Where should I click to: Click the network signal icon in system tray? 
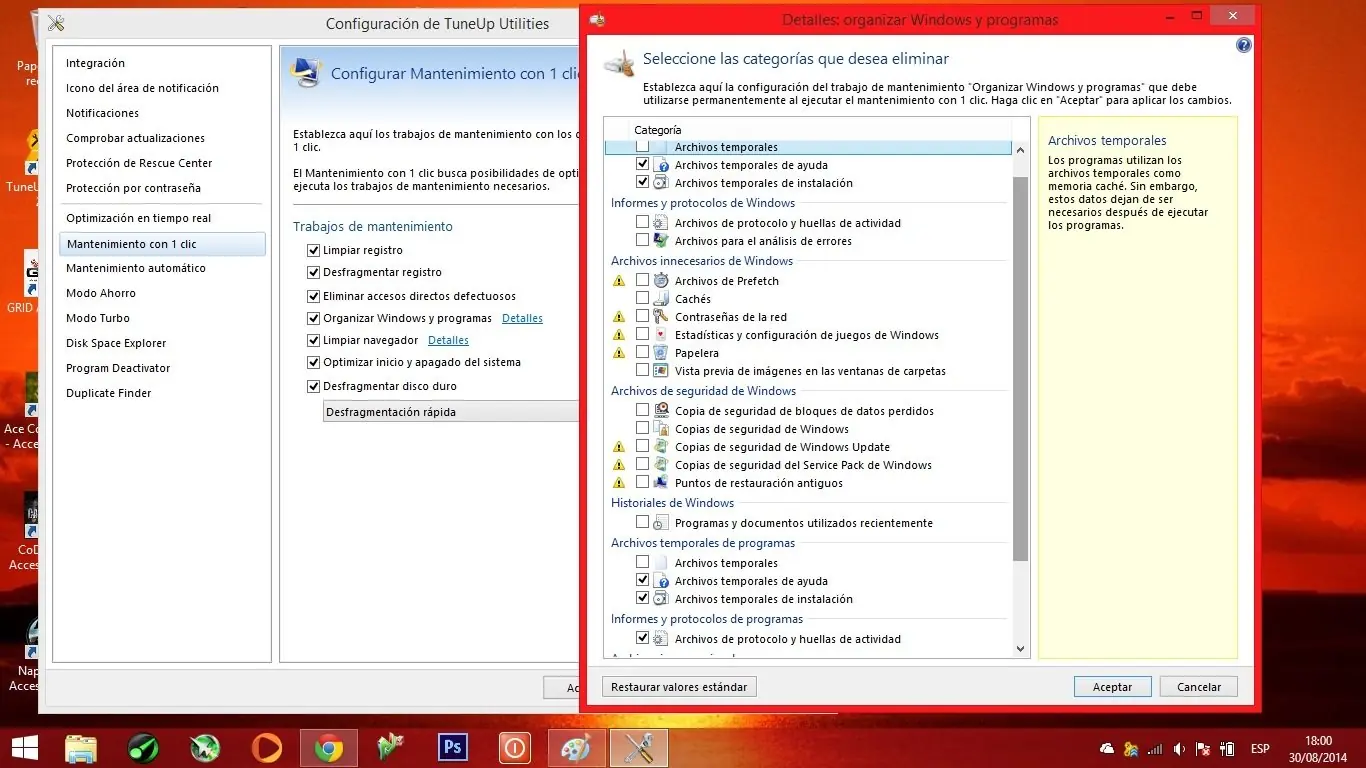point(1156,749)
